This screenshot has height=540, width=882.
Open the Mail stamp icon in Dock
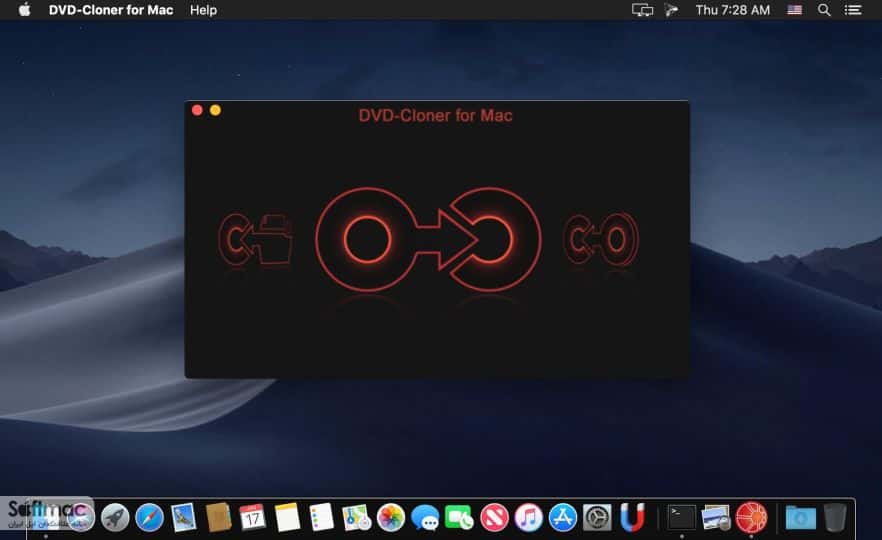(x=183, y=517)
